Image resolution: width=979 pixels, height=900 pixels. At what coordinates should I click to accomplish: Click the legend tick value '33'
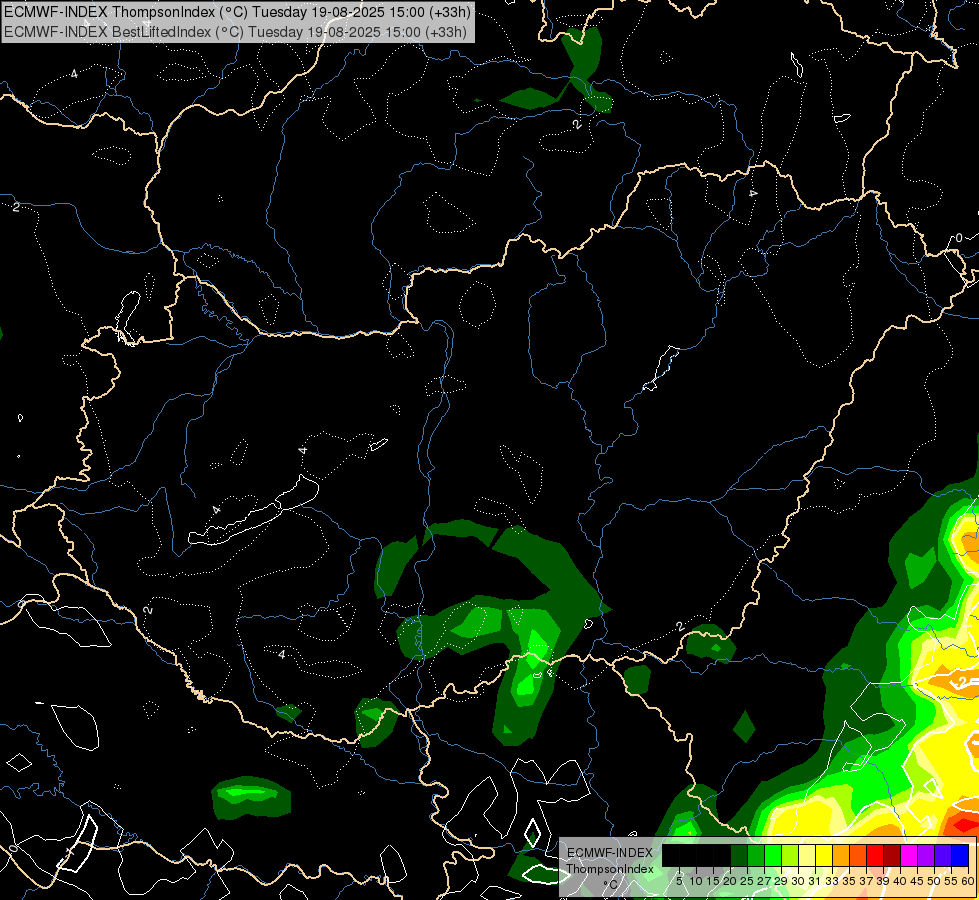coord(832,881)
